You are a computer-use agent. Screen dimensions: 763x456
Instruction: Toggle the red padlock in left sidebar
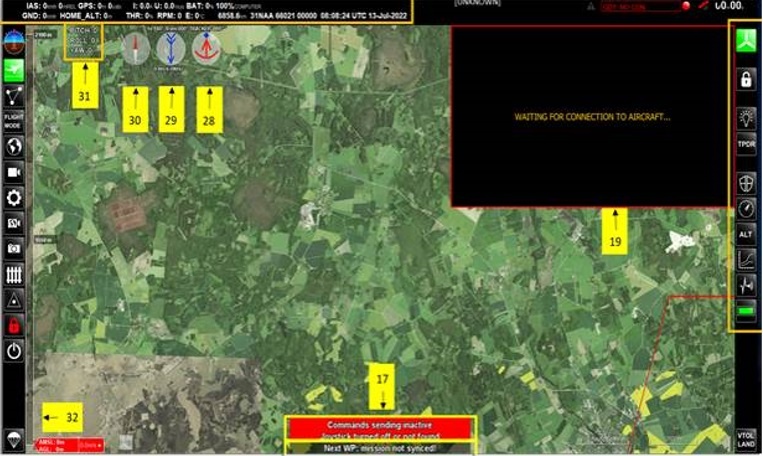[x=15, y=326]
